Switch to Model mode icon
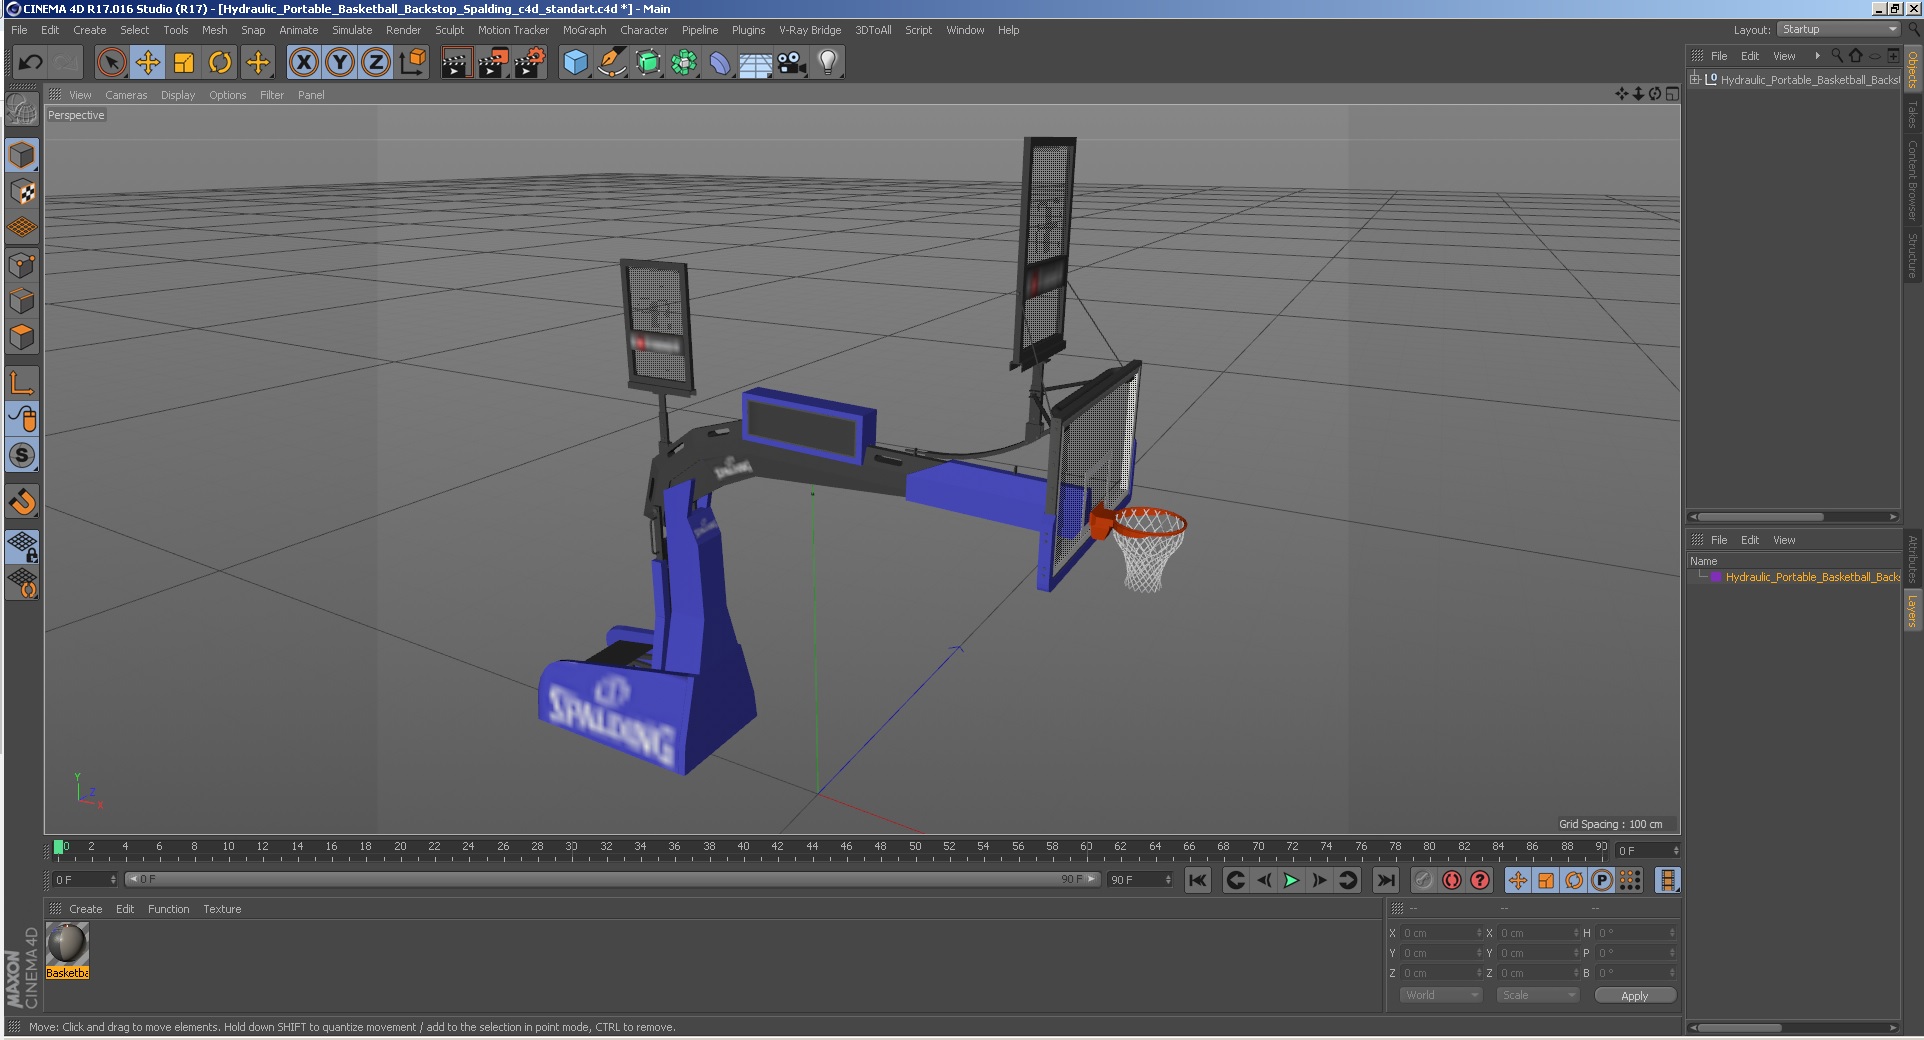Image resolution: width=1924 pixels, height=1040 pixels. 22,155
